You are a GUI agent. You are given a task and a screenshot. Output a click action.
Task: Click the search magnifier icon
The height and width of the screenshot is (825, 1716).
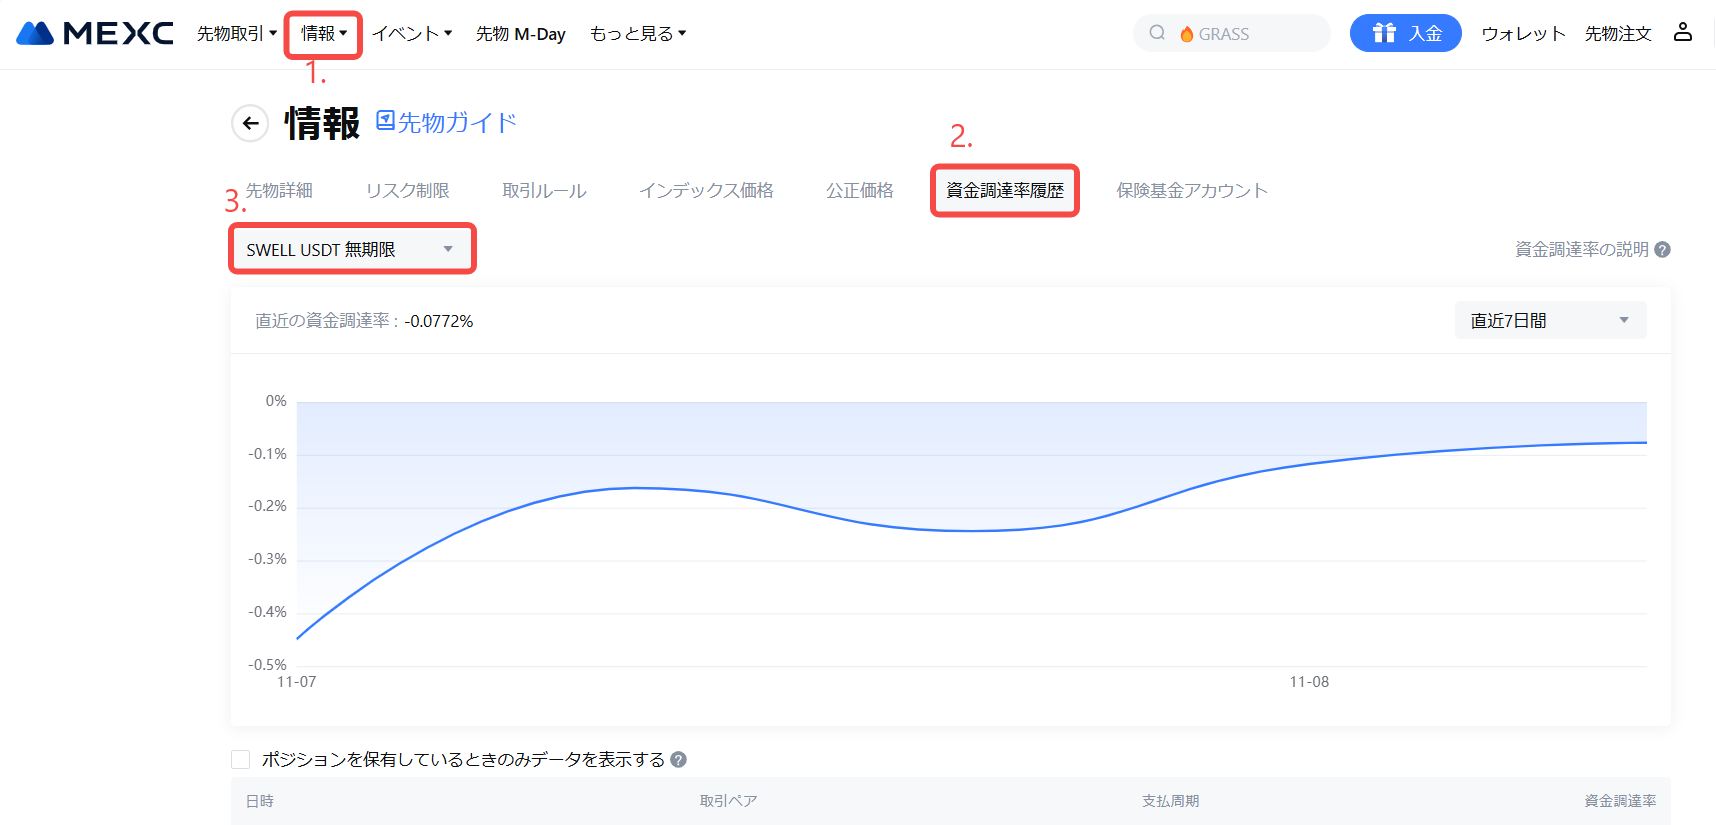point(1157,33)
